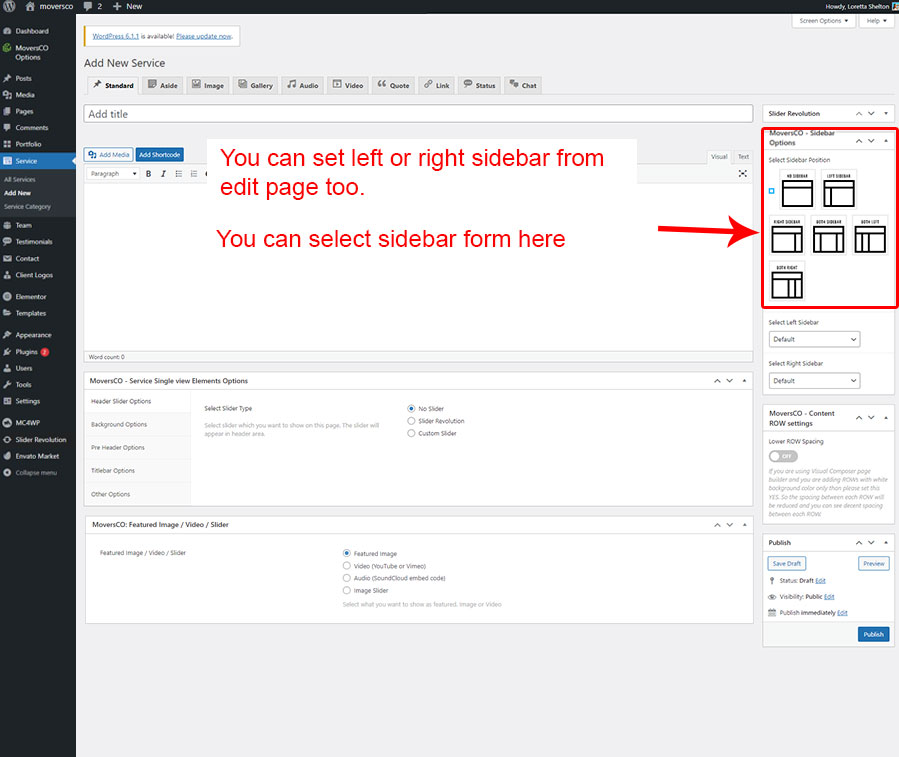Open the Select Left Sidebar dropdown
The height and width of the screenshot is (757, 899).
tap(814, 340)
